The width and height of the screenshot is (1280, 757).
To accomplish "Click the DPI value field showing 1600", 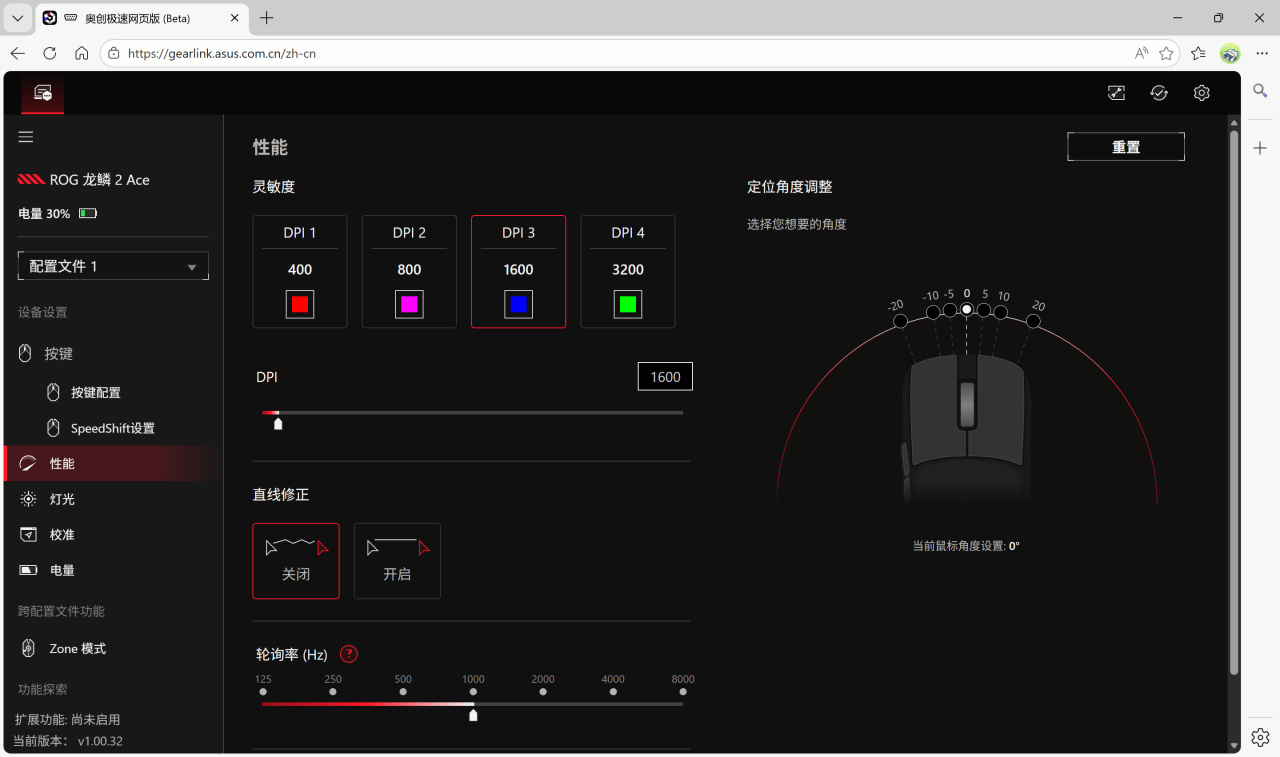I will tap(665, 377).
